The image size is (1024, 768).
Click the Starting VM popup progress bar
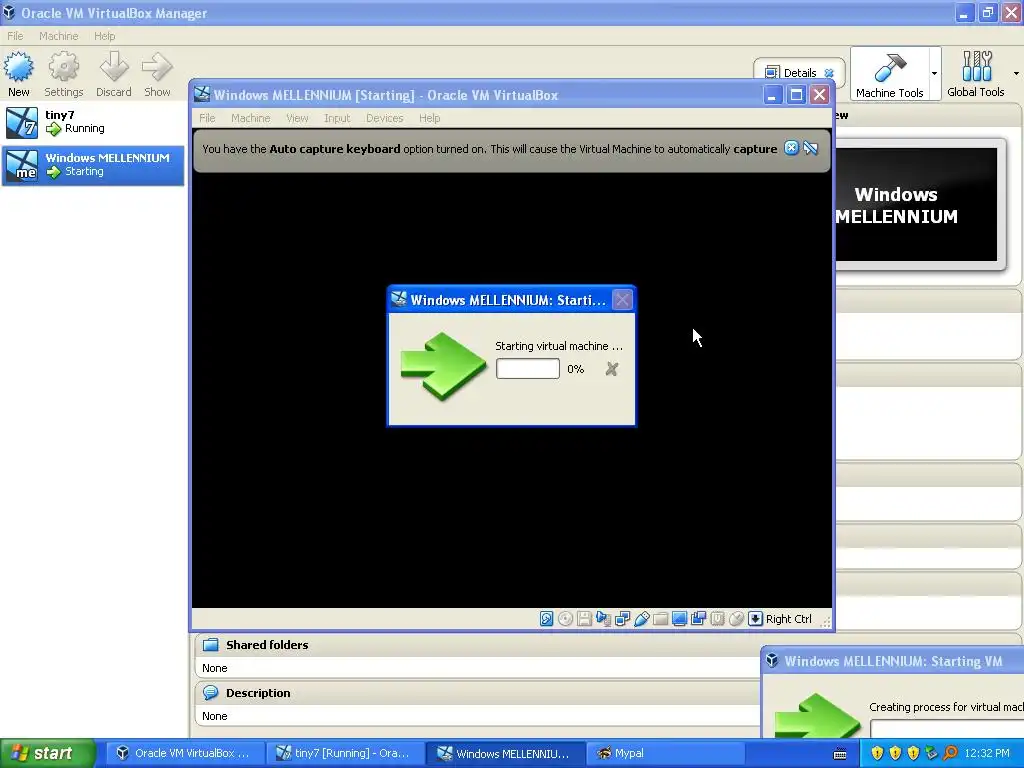coord(947,729)
